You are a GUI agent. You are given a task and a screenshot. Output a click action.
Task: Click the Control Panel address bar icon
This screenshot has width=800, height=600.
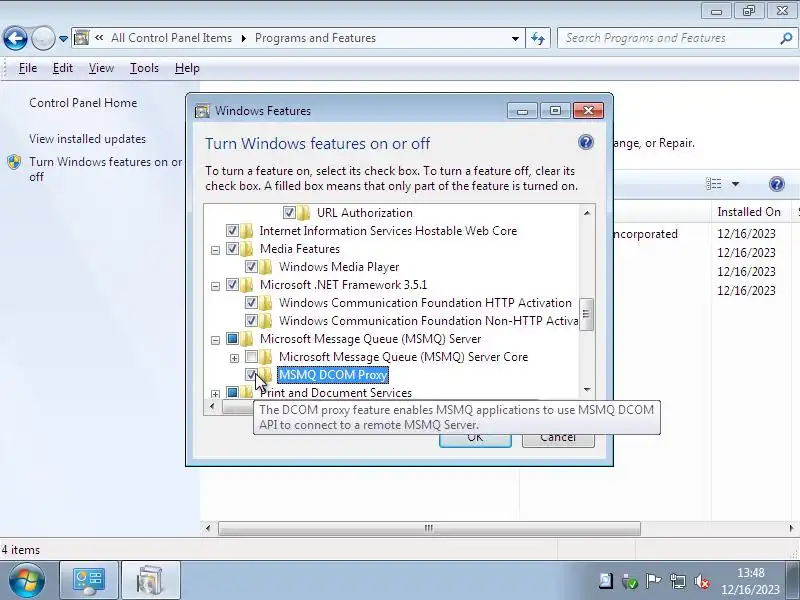click(82, 38)
